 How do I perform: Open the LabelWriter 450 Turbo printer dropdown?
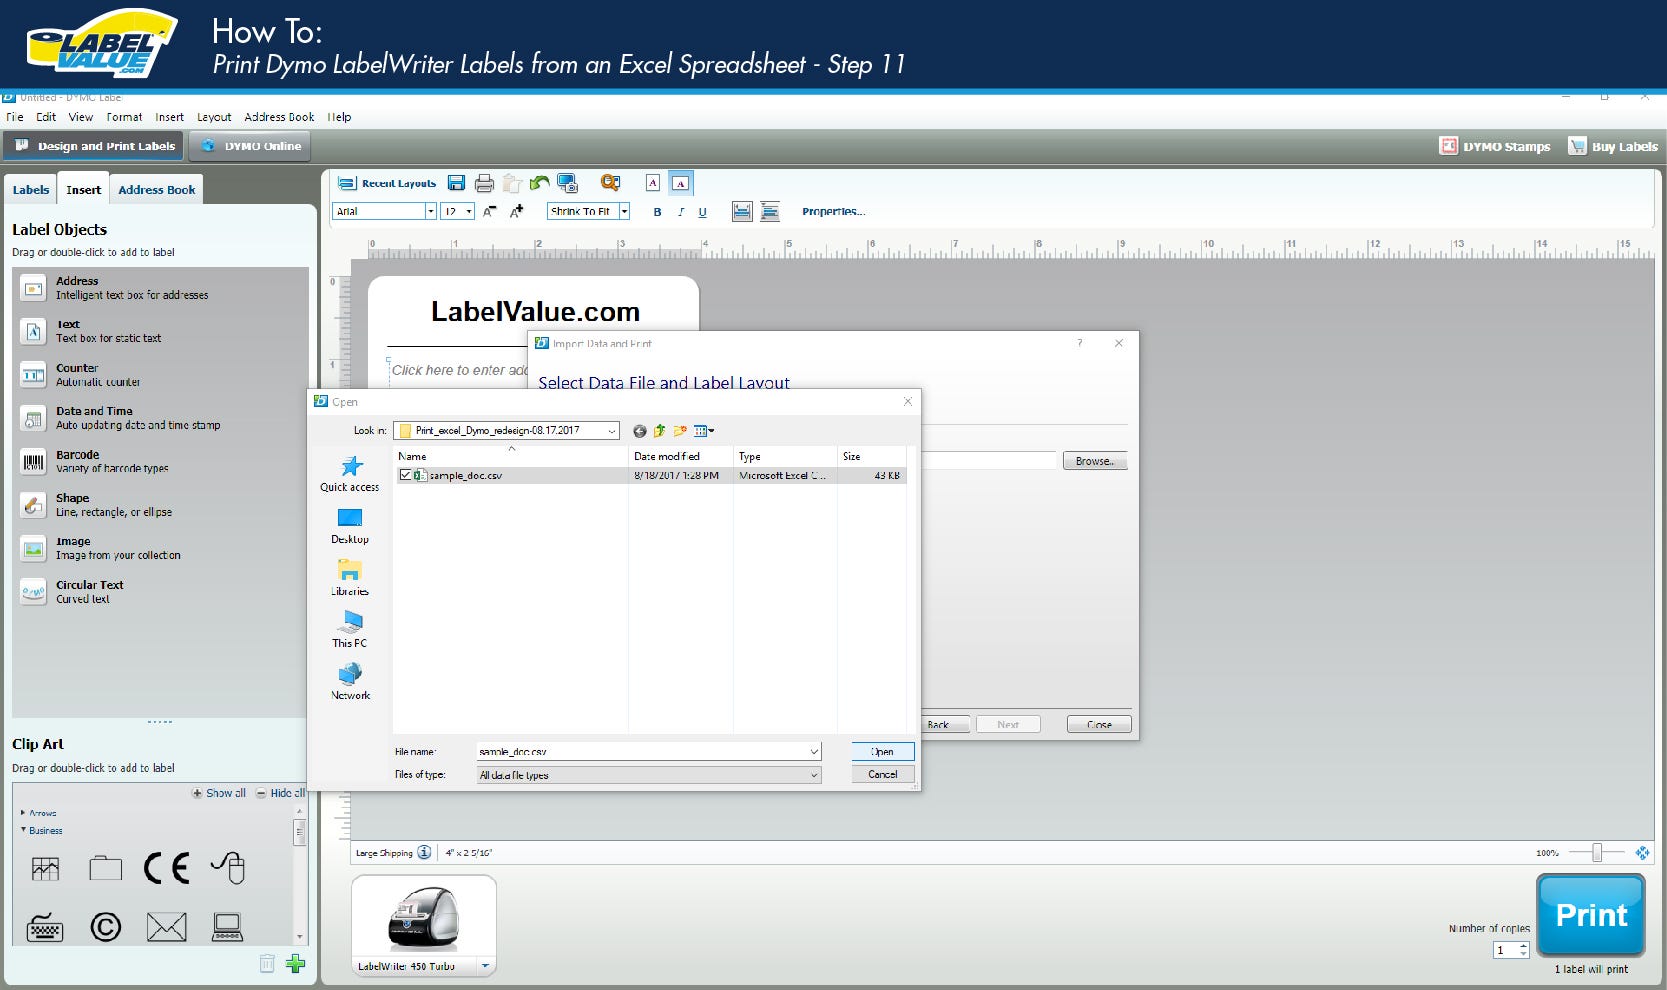[485, 966]
